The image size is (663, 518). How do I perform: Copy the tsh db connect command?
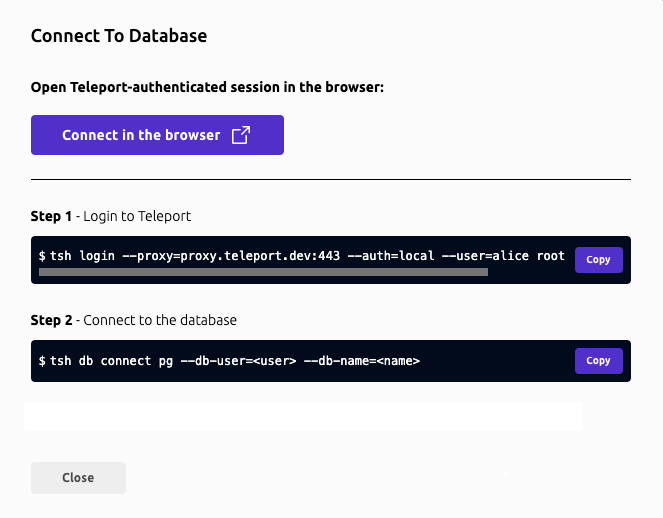tap(598, 361)
